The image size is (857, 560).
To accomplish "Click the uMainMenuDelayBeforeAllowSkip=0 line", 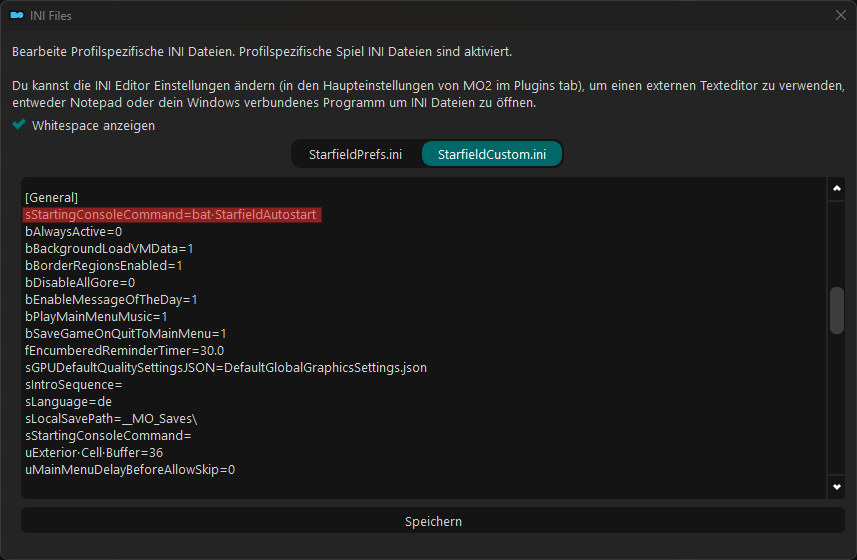I will (x=130, y=469).
